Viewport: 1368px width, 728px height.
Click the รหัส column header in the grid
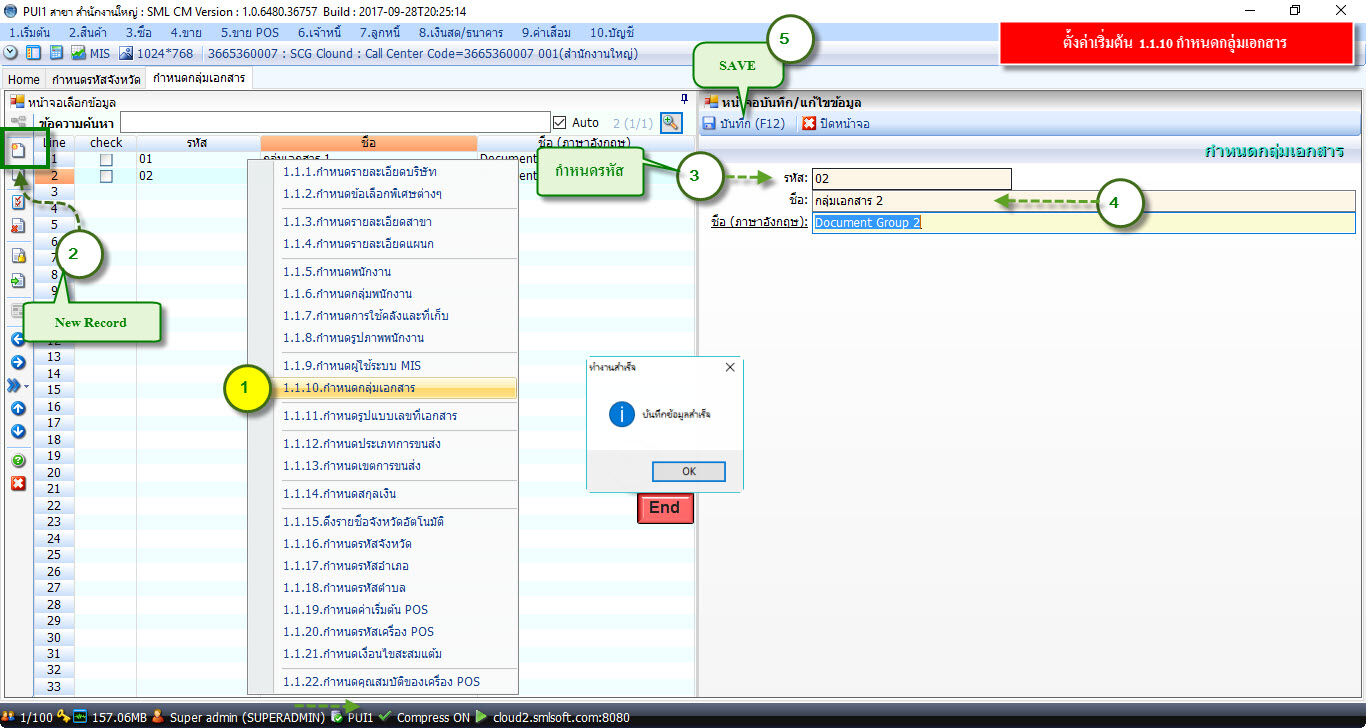tap(198, 143)
